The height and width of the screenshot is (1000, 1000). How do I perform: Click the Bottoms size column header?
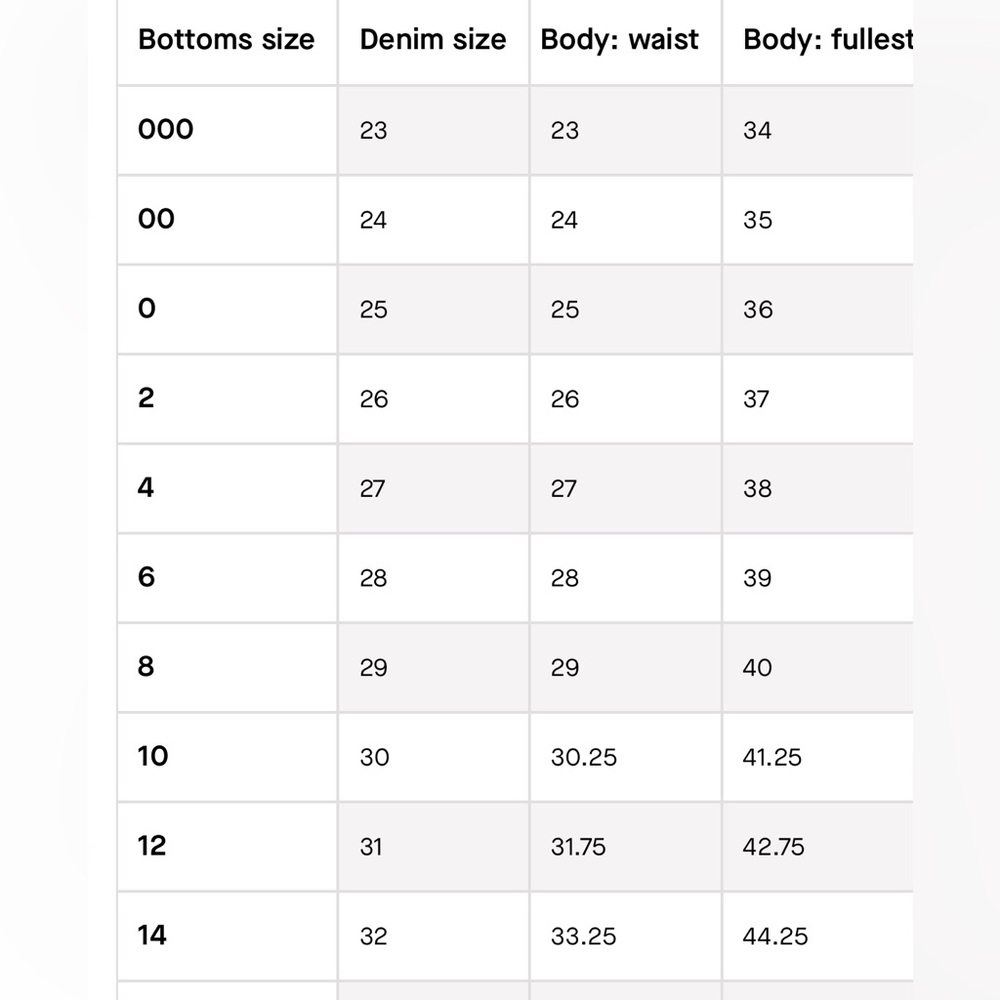226,40
